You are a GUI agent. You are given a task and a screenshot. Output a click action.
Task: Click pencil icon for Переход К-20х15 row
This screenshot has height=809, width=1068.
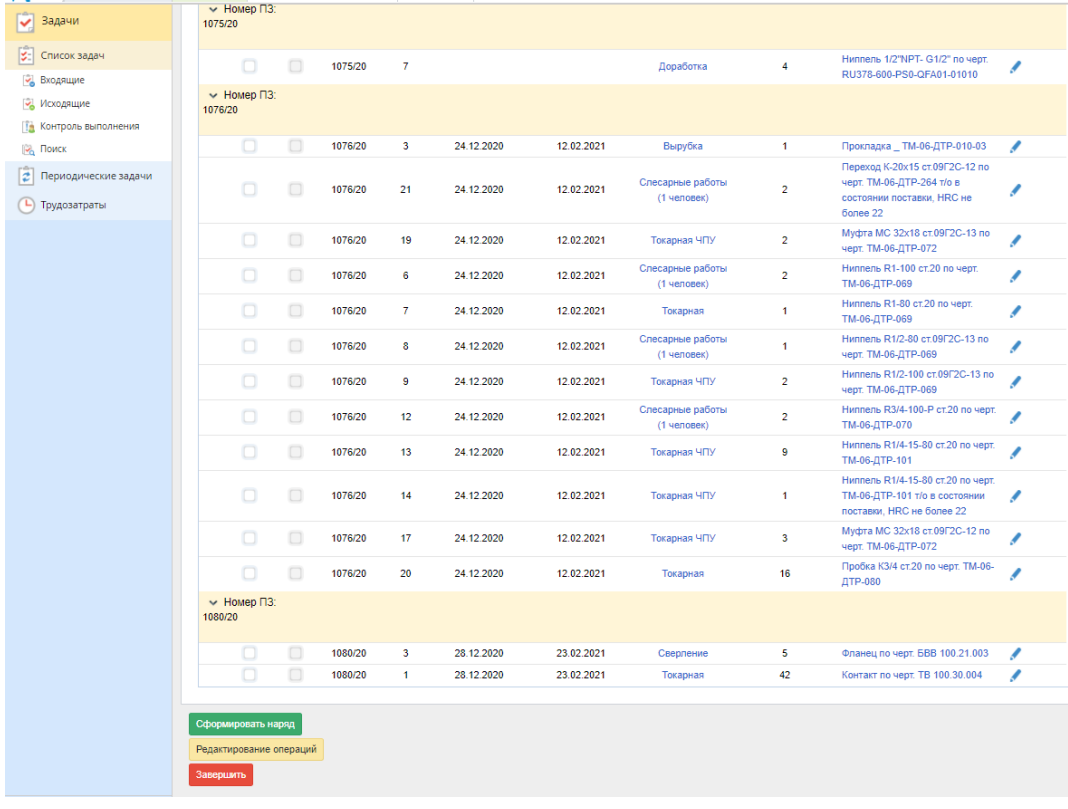coord(1016,190)
